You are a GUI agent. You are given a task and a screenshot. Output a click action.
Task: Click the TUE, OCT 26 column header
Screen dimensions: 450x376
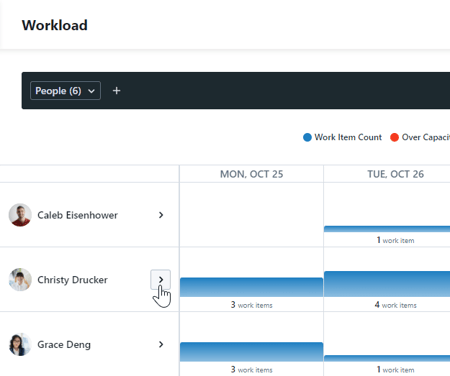point(396,174)
